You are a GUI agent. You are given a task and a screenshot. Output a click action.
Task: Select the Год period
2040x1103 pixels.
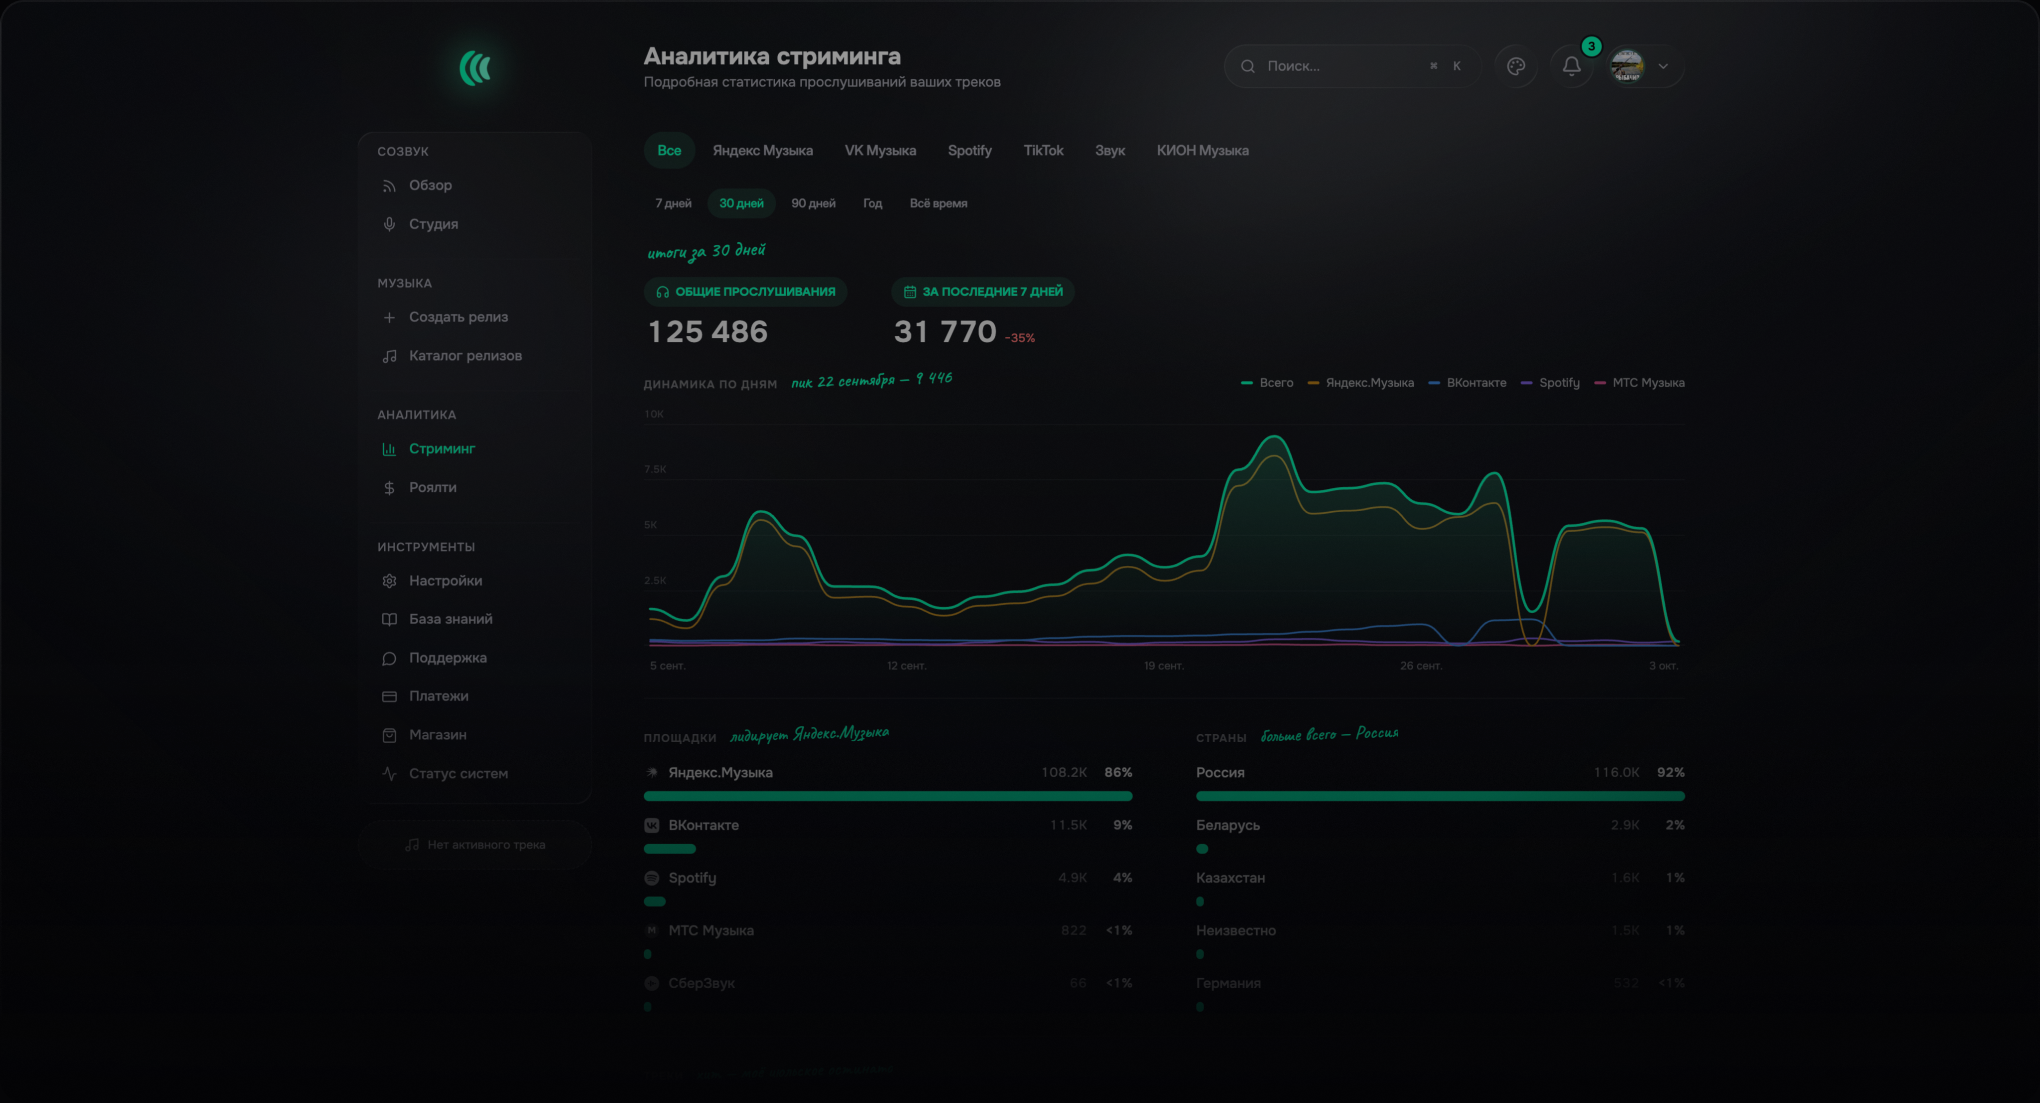pos(872,203)
